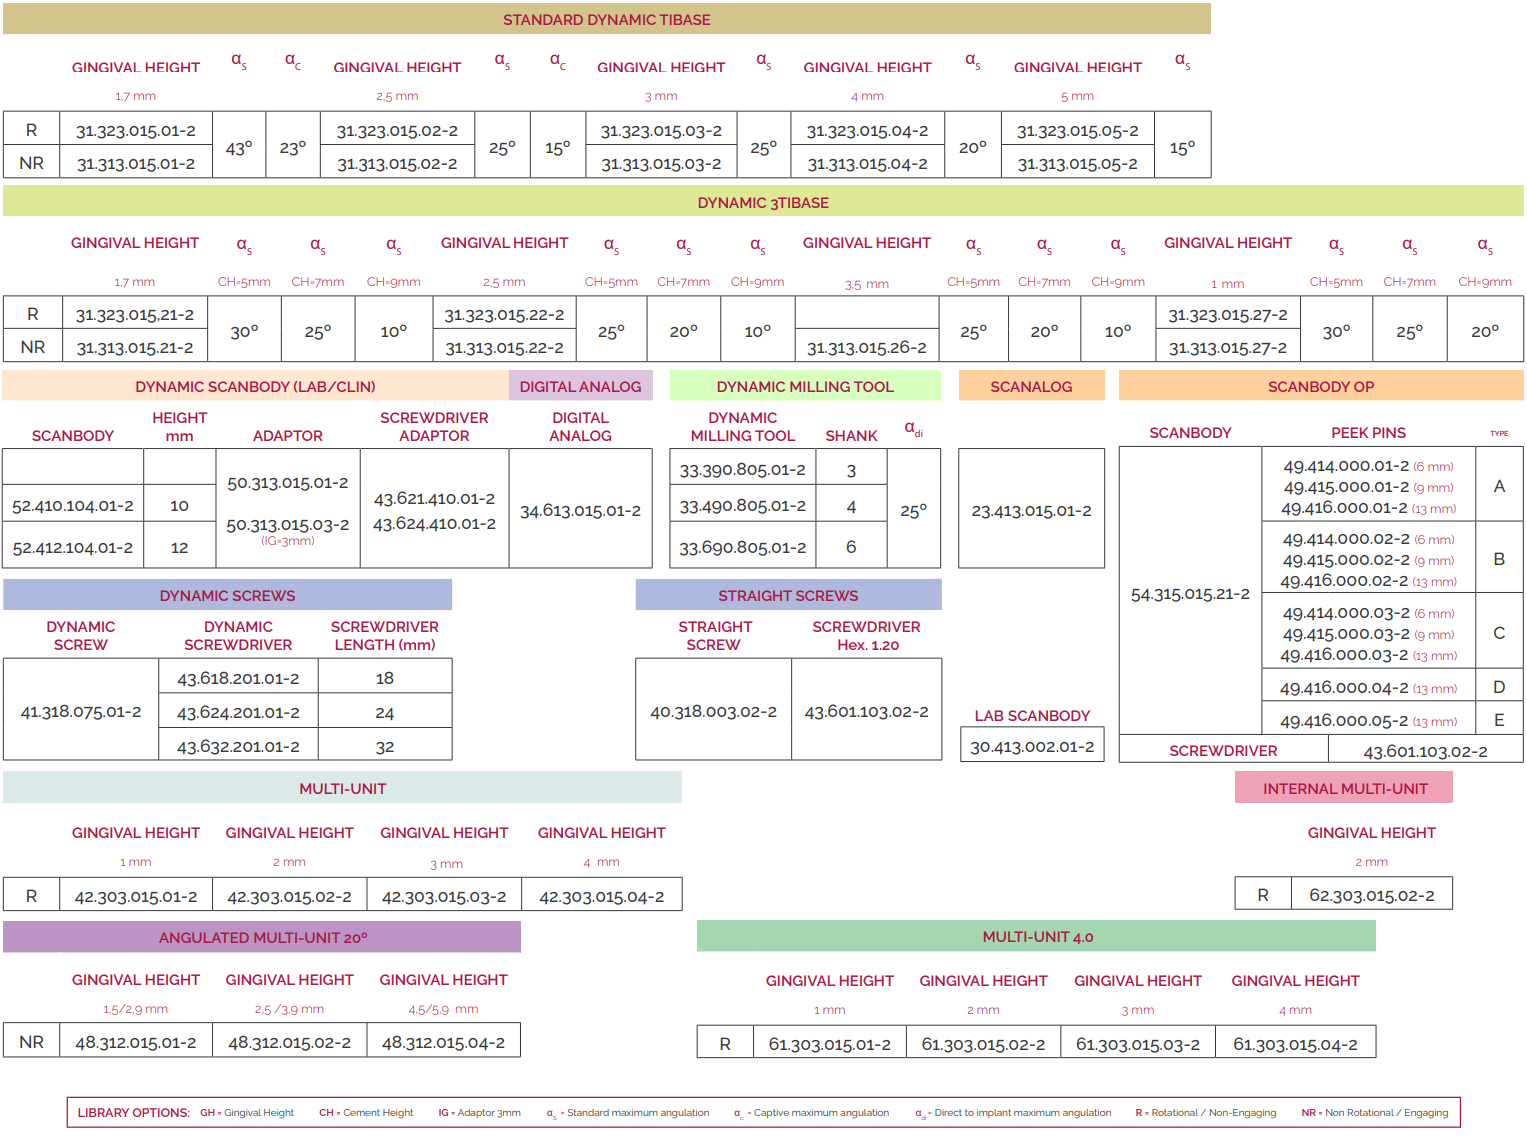The image size is (1527, 1137).
Task: Select Lab Scanbody code 30.413.002.01-2
Action: 1032,747
